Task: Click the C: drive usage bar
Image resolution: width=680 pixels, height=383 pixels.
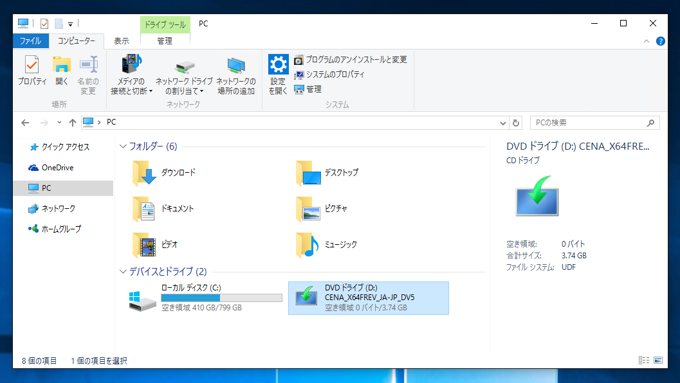Action: (x=222, y=298)
